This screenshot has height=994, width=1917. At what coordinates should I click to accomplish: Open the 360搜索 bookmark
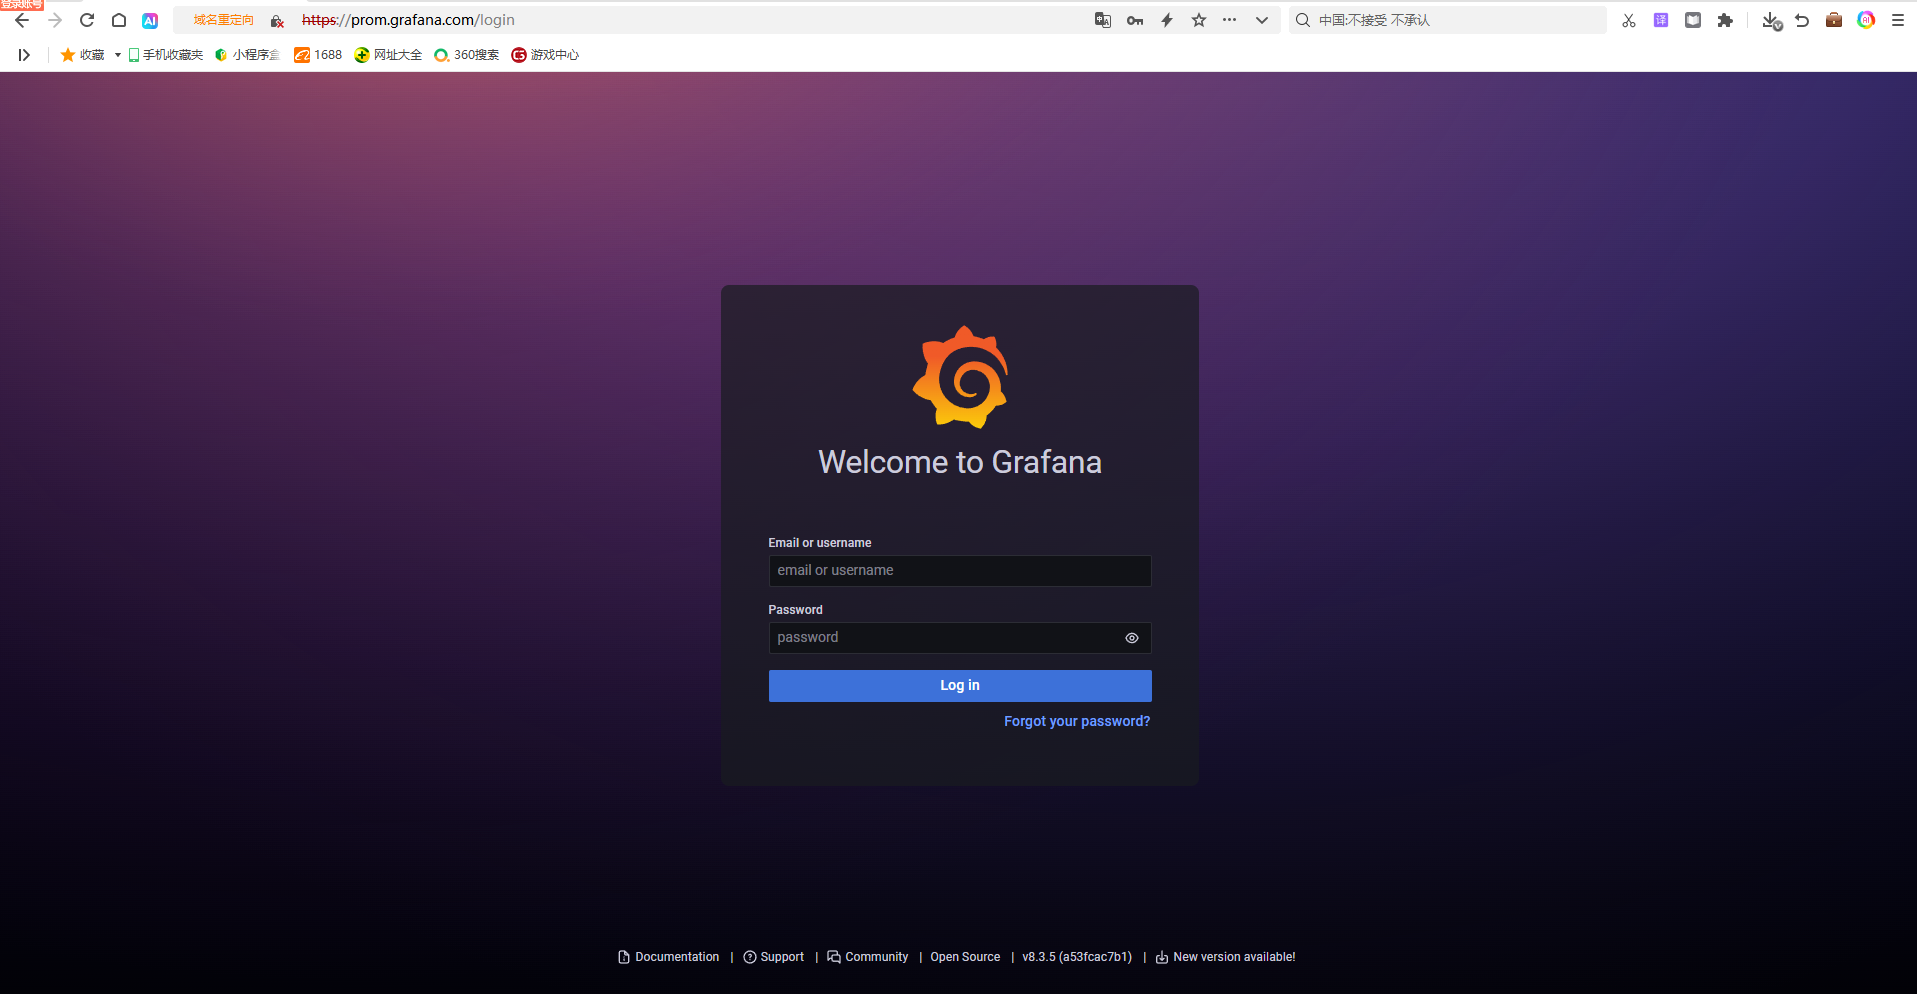click(x=466, y=55)
